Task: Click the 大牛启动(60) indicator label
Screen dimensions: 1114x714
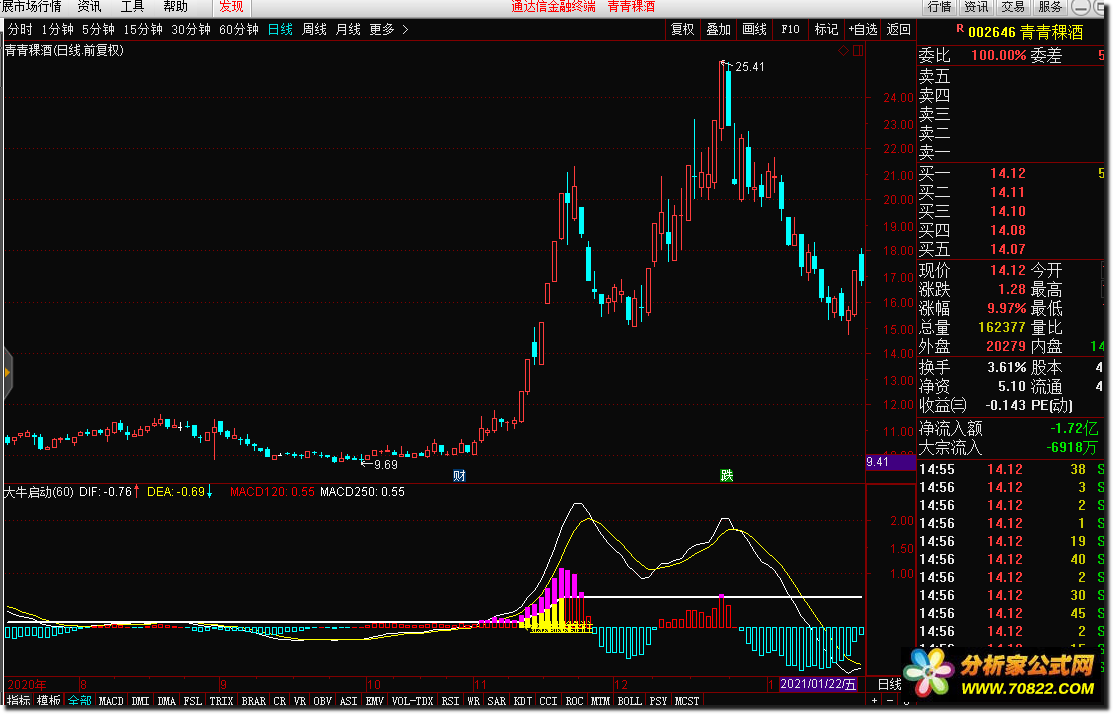Action: [38, 492]
